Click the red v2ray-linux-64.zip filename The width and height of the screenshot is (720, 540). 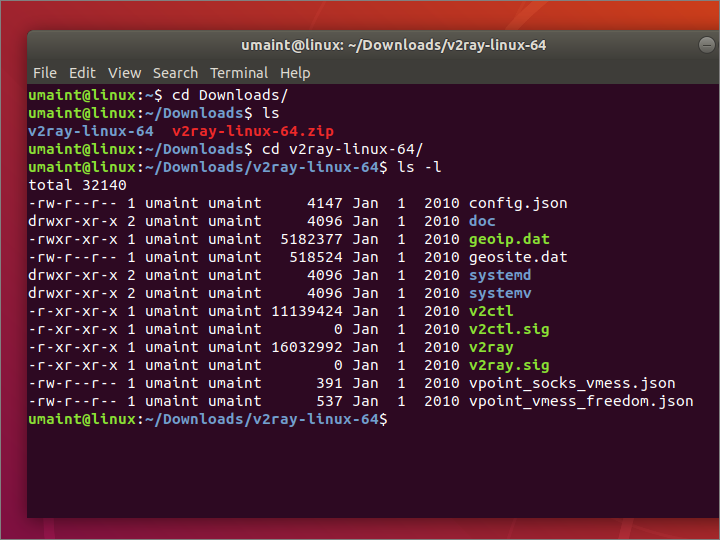coord(253,131)
